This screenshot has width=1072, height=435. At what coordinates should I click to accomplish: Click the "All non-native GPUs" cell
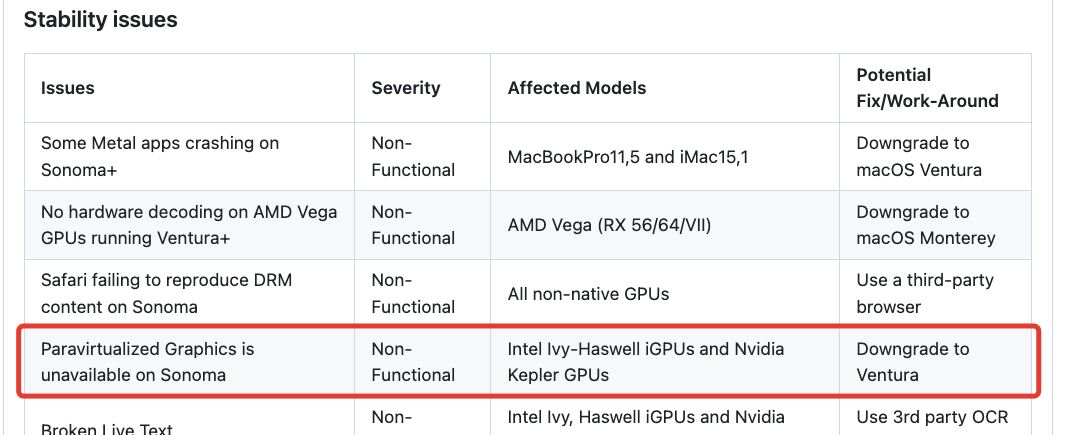588,294
